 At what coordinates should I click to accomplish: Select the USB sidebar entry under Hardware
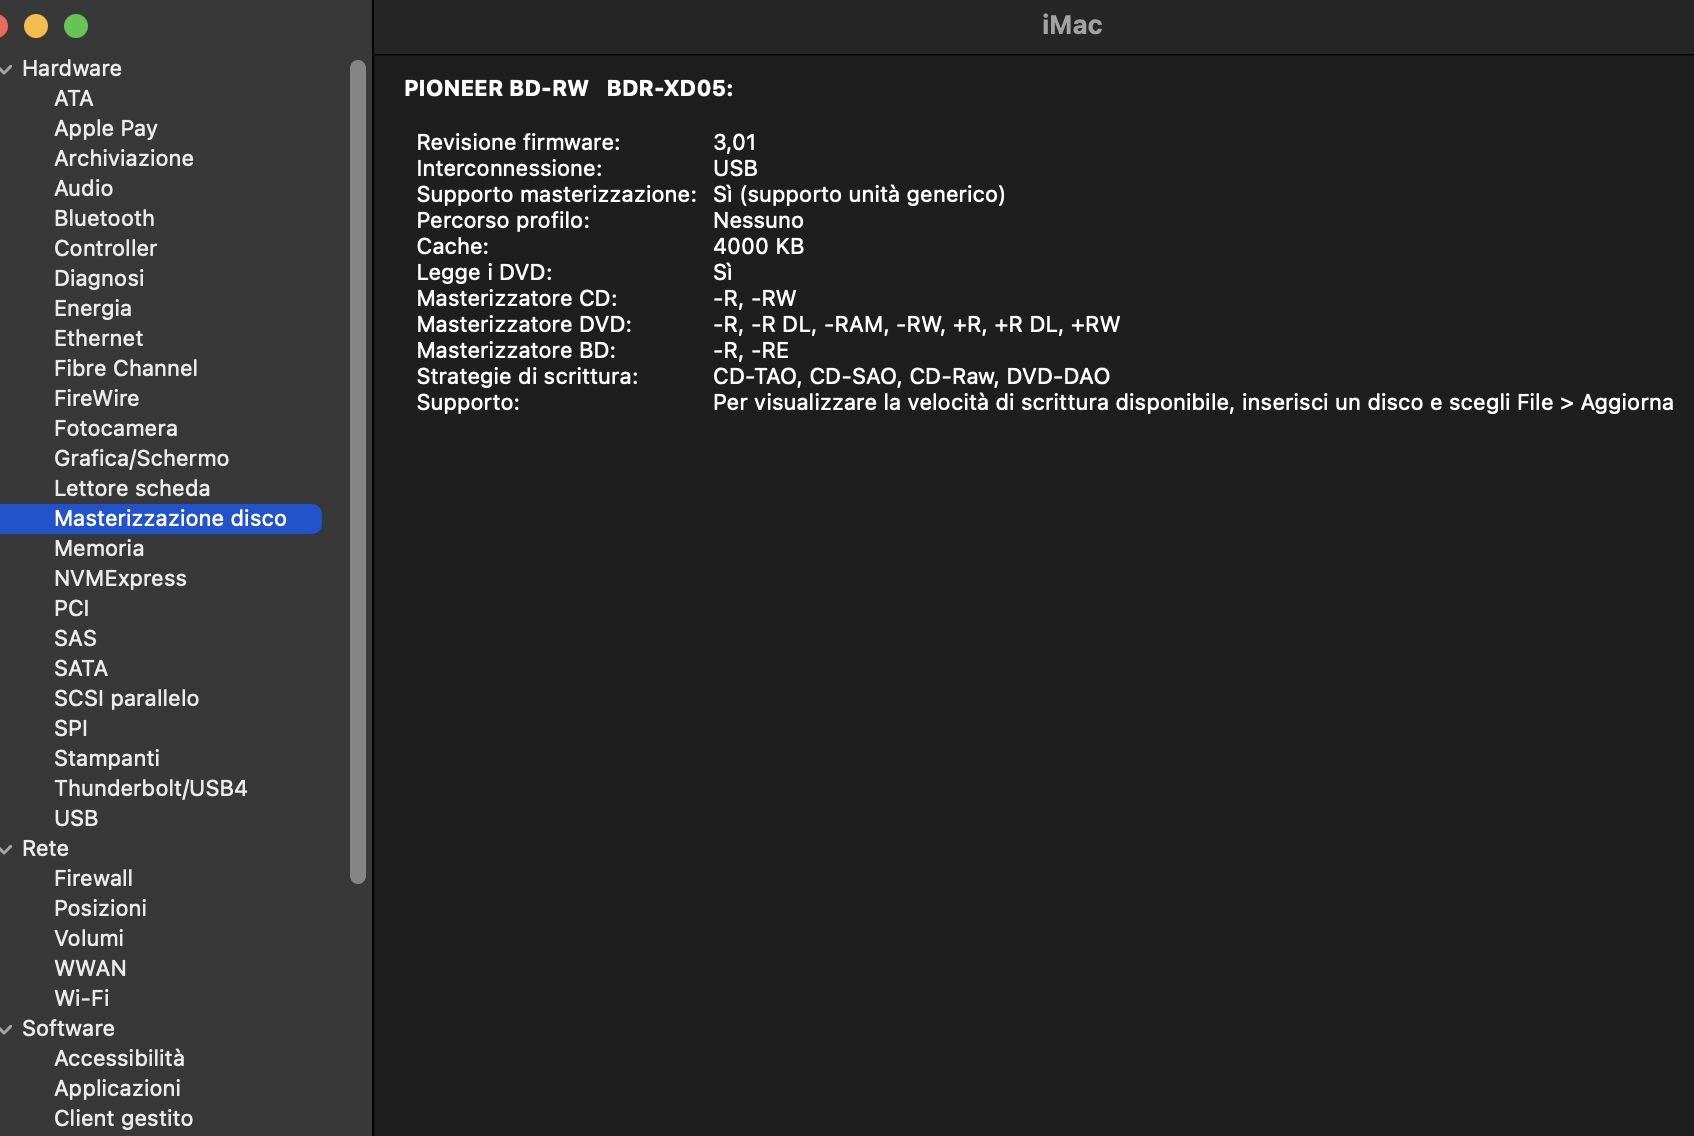(x=76, y=818)
